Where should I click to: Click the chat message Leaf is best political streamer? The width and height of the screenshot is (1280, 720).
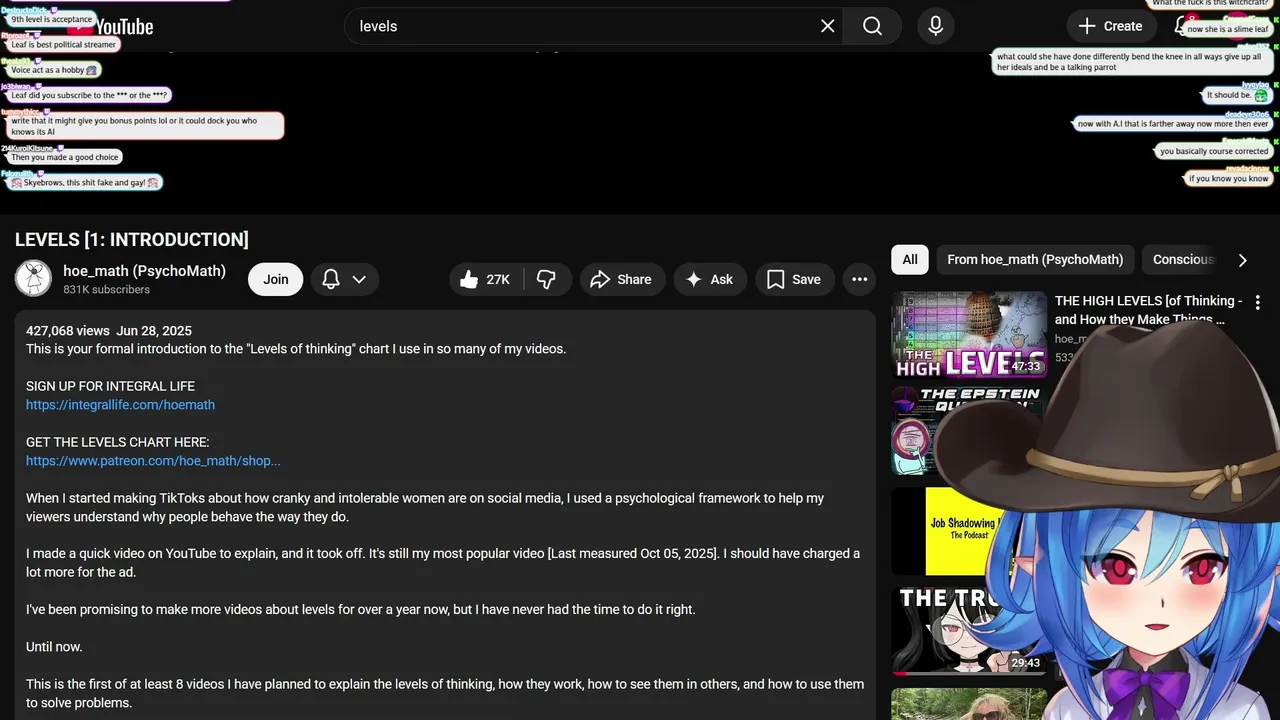click(x=63, y=45)
